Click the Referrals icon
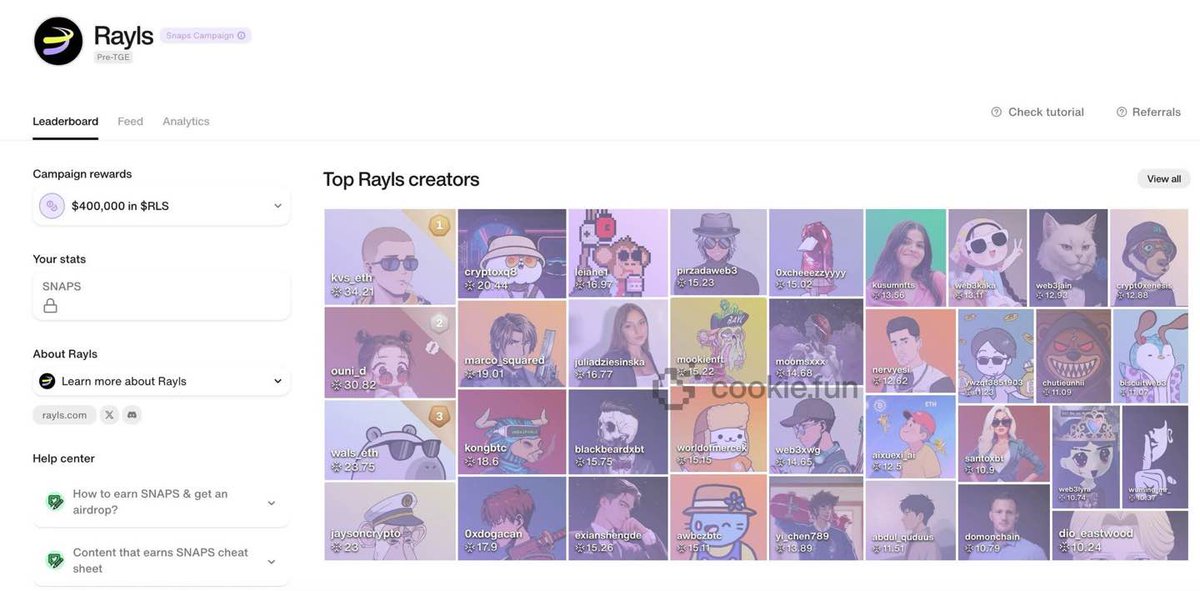 (x=1121, y=112)
